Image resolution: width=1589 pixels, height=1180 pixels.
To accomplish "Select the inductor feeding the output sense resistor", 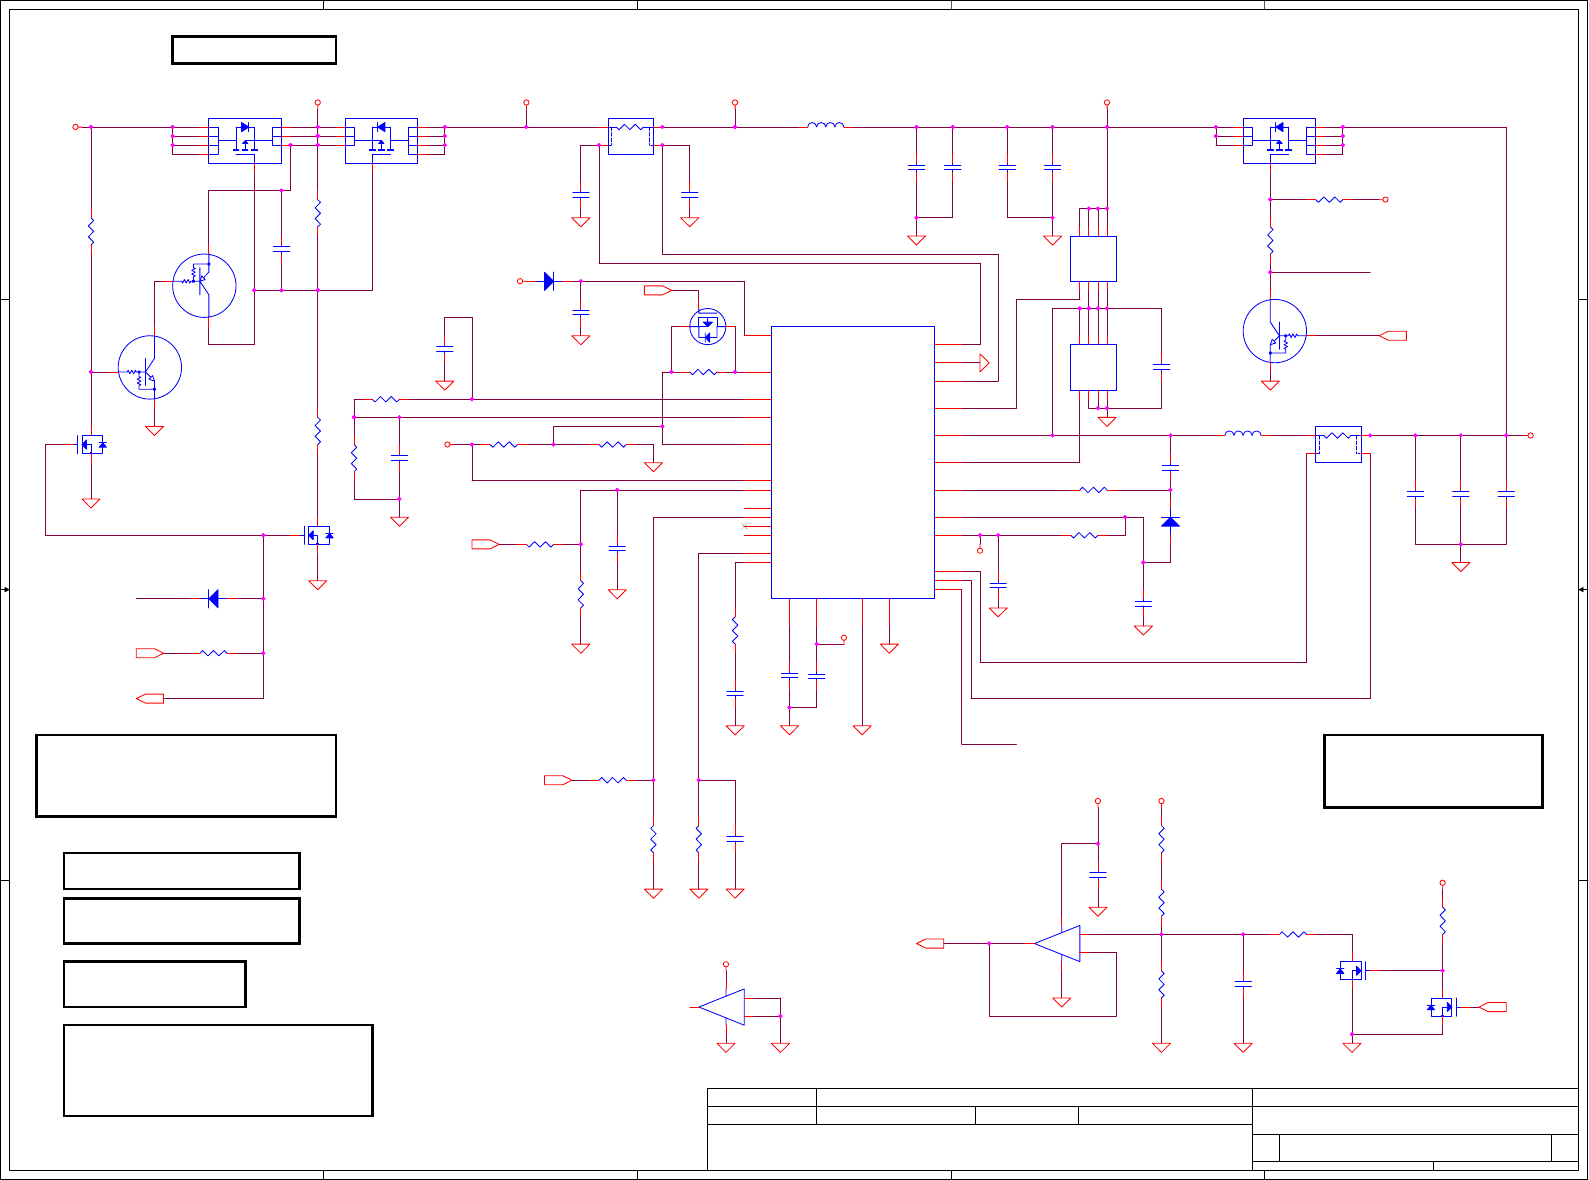I will click(1243, 434).
